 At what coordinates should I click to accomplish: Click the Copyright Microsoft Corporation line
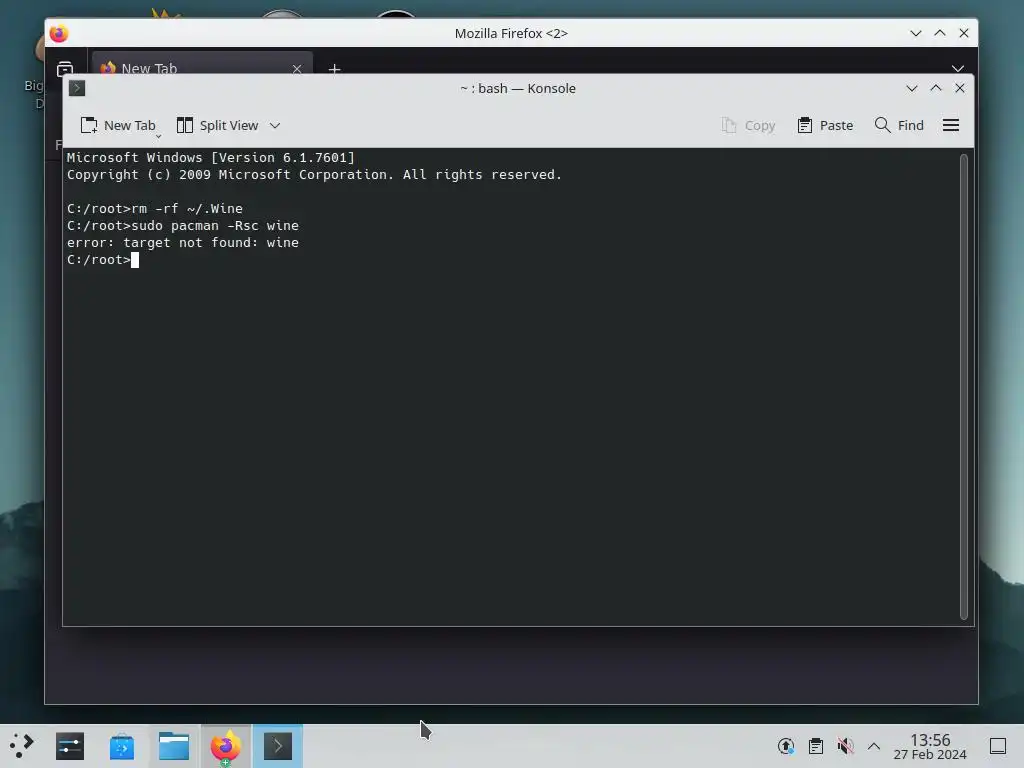point(314,174)
